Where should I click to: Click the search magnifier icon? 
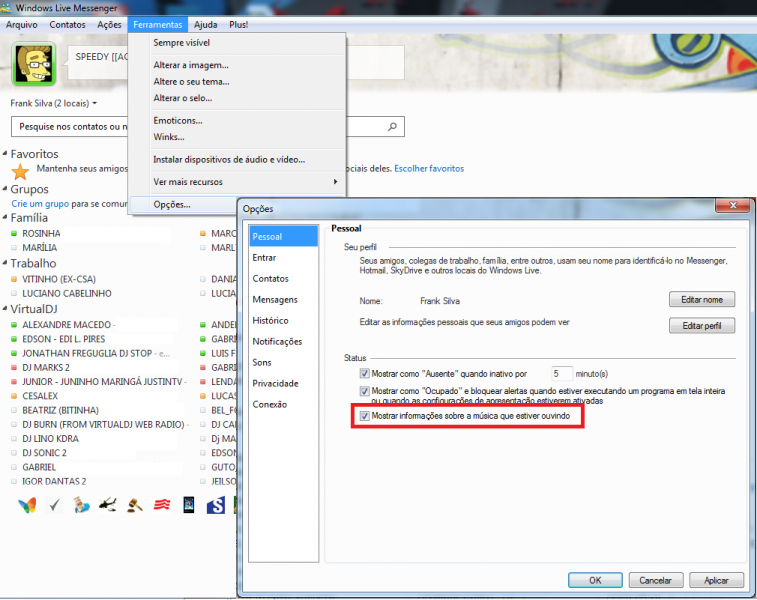point(392,126)
